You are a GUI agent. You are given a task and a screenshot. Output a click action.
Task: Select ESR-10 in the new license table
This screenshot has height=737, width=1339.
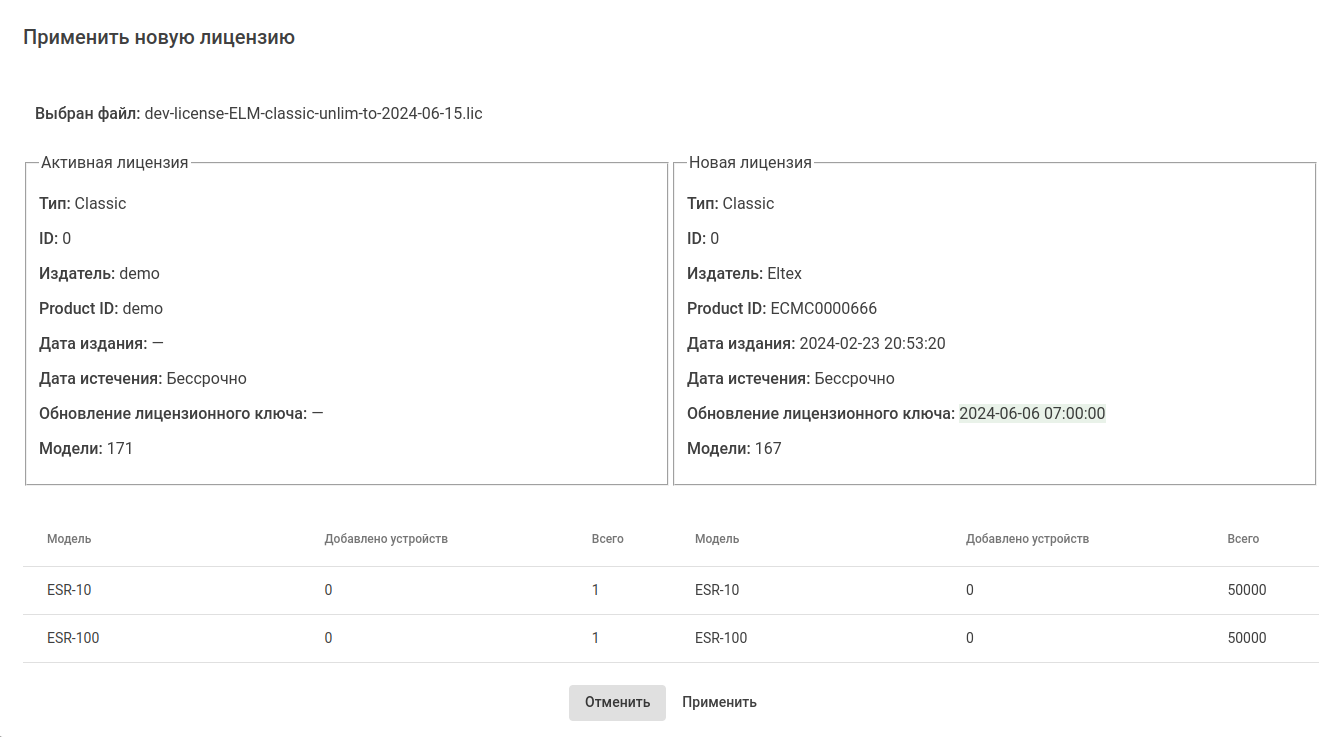[717, 590]
